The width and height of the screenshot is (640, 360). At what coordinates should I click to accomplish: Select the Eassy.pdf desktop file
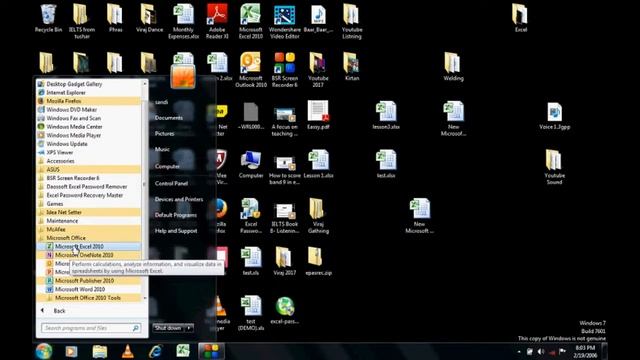(318, 116)
